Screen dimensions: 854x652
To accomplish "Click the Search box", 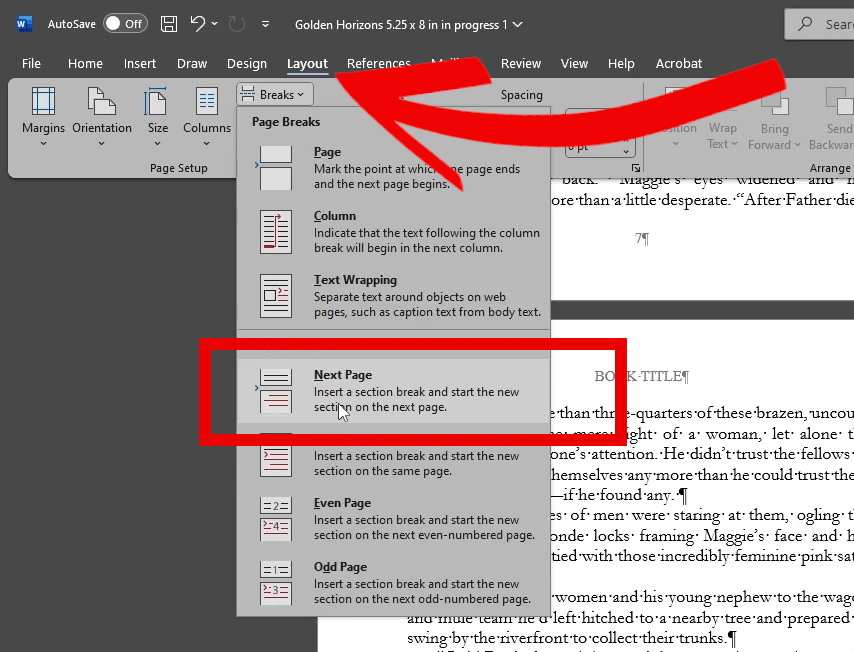I will click(x=819, y=25).
